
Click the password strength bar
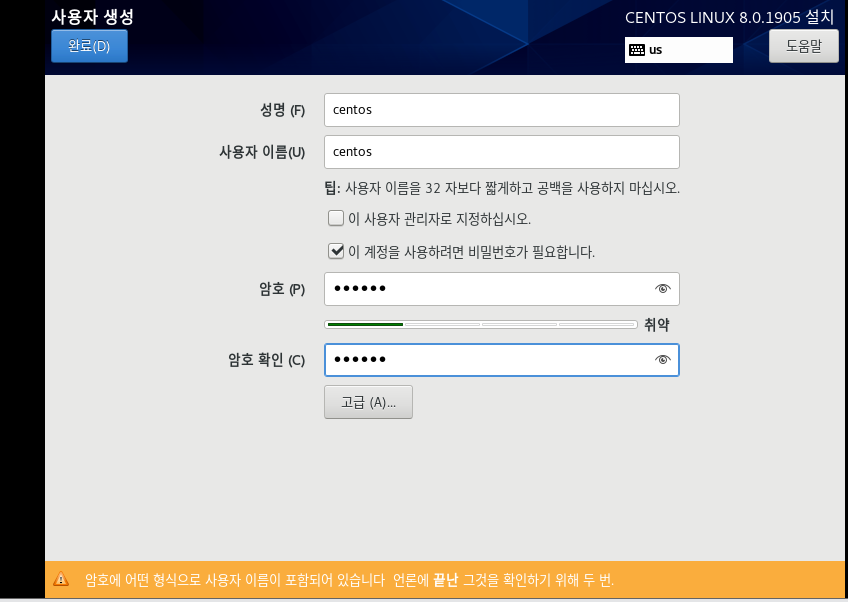[481, 325]
